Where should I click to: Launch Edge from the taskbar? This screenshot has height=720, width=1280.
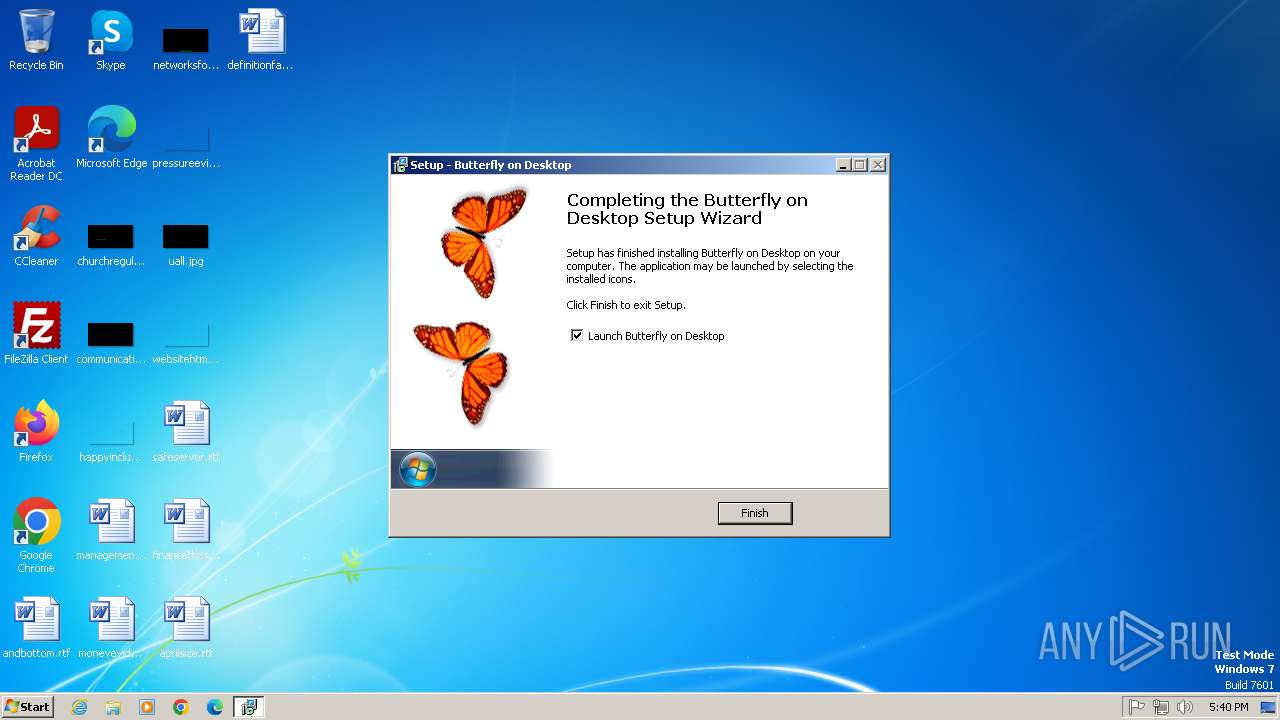click(x=215, y=707)
